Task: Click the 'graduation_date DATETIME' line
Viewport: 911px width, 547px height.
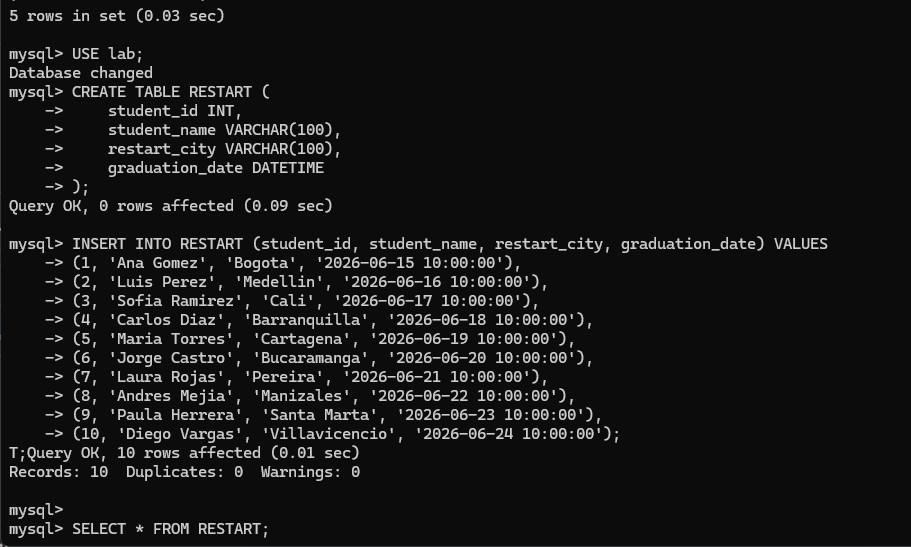Action: 215,168
